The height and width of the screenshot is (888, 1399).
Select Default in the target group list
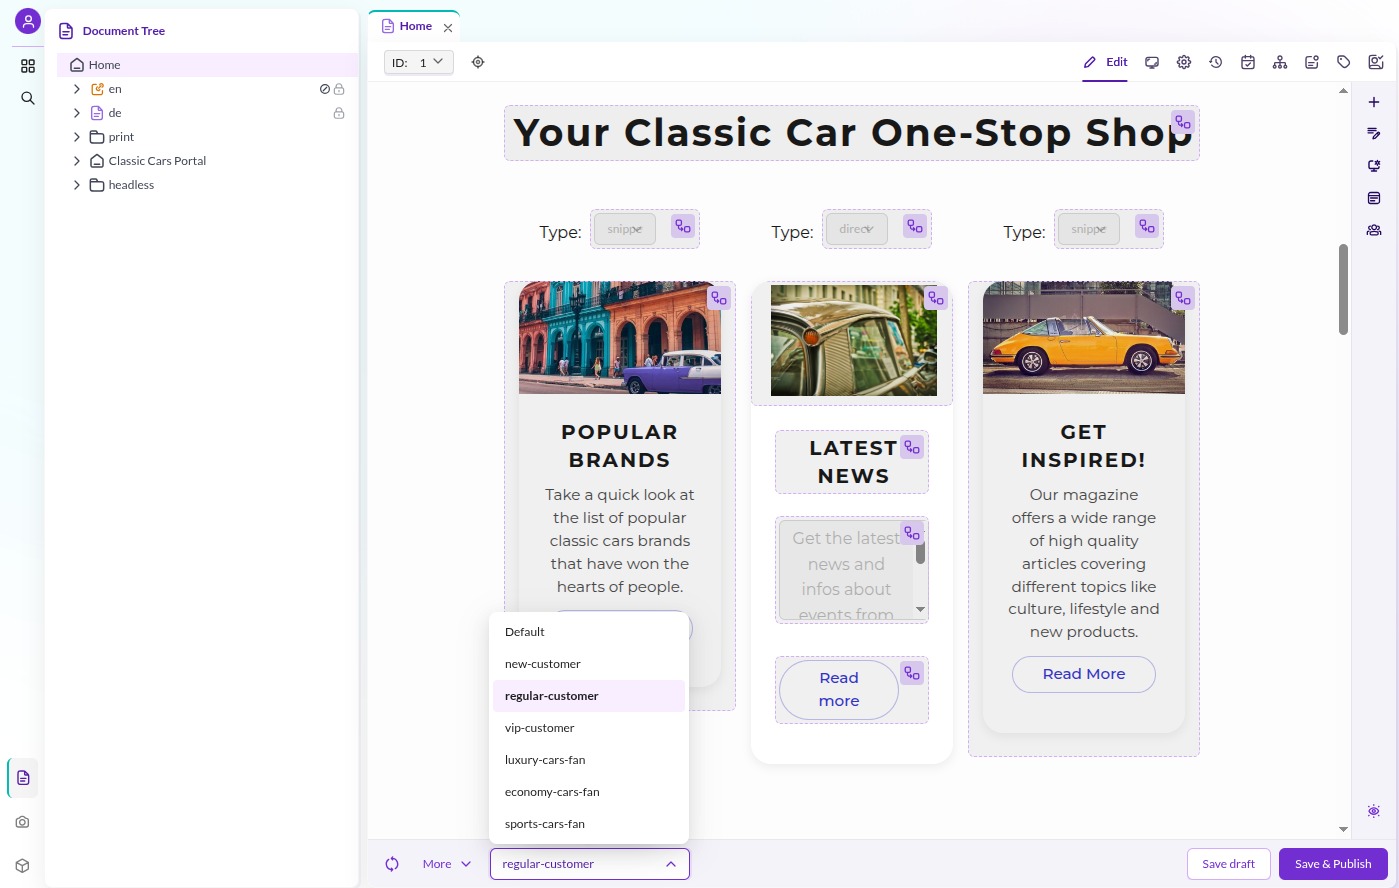589,632
